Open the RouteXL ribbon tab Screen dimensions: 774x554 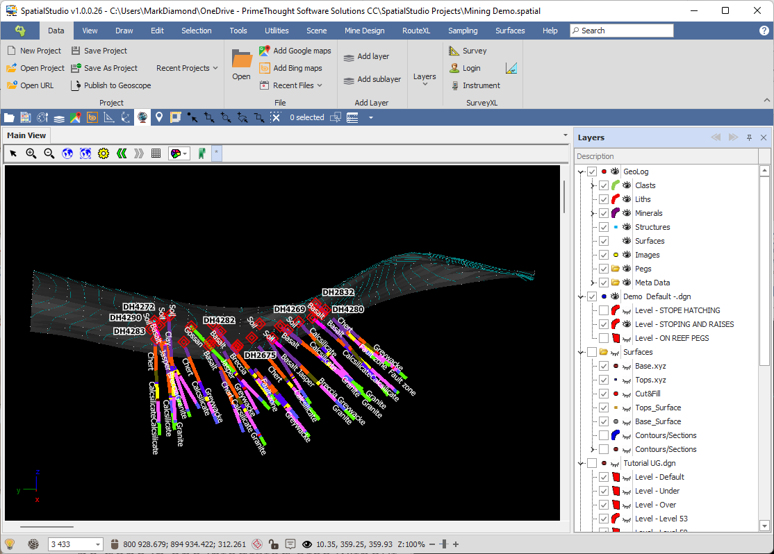tap(416, 31)
